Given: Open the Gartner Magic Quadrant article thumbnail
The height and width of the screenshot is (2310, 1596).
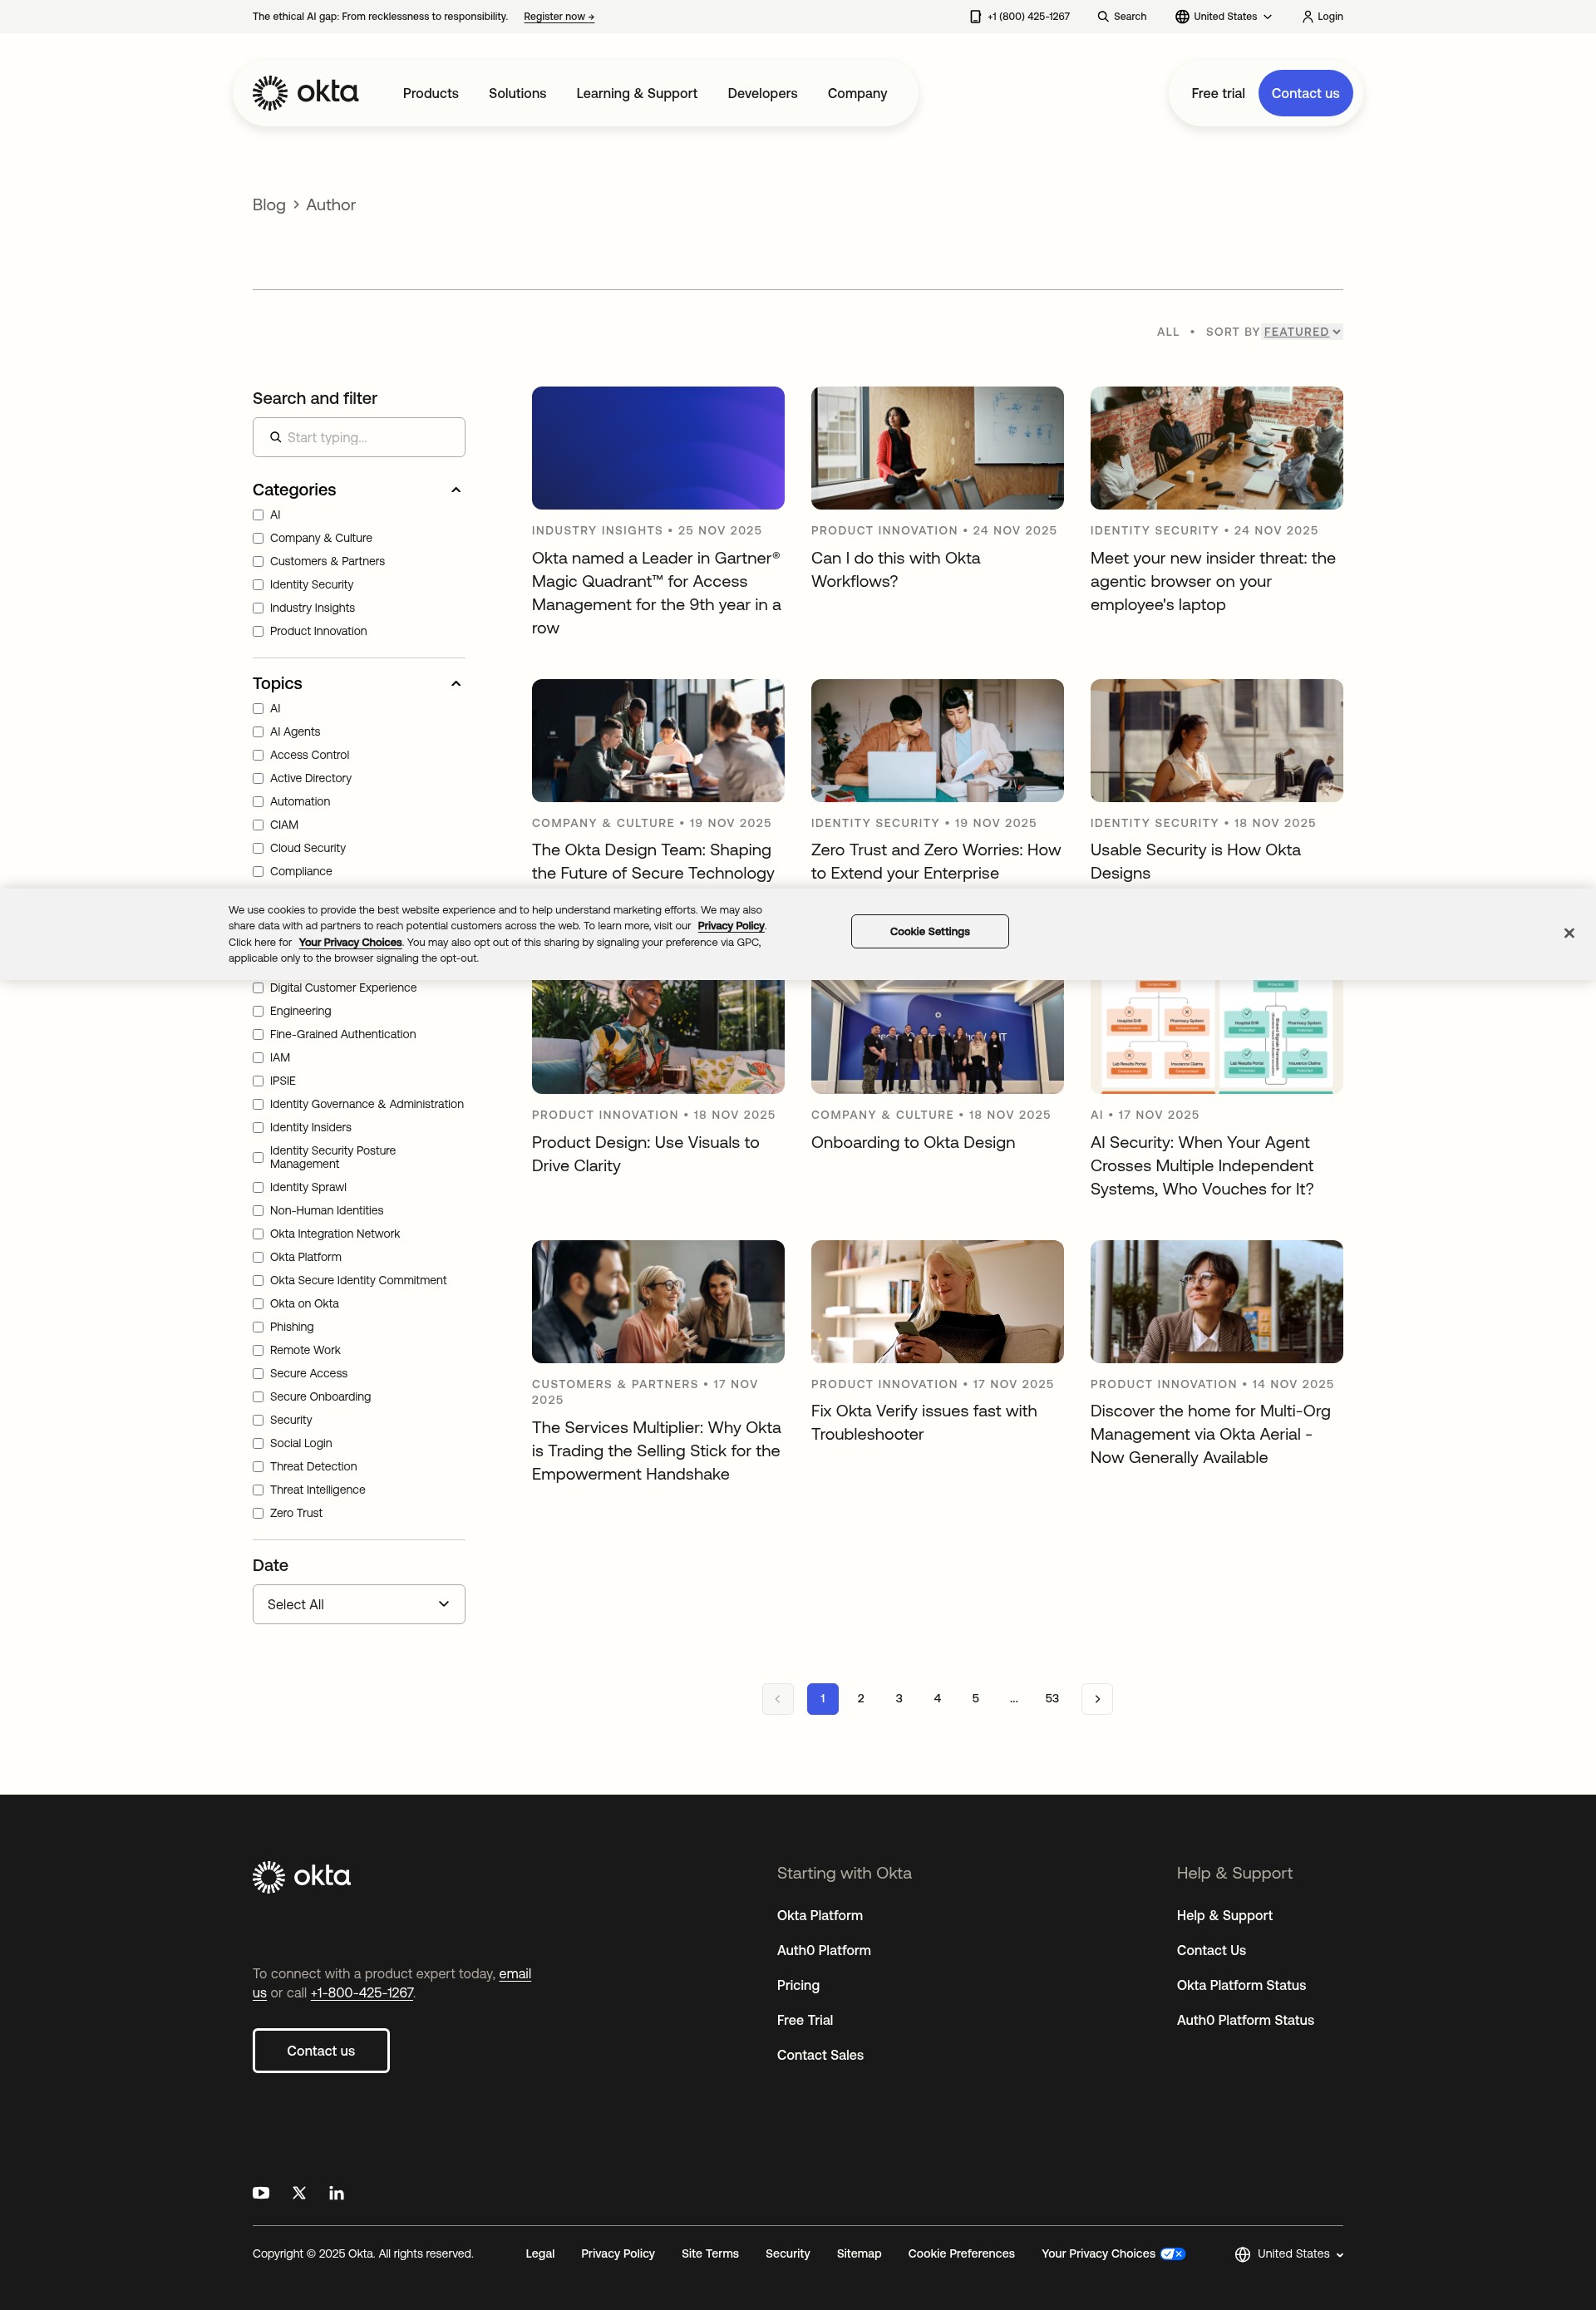Looking at the screenshot, I should (x=658, y=448).
